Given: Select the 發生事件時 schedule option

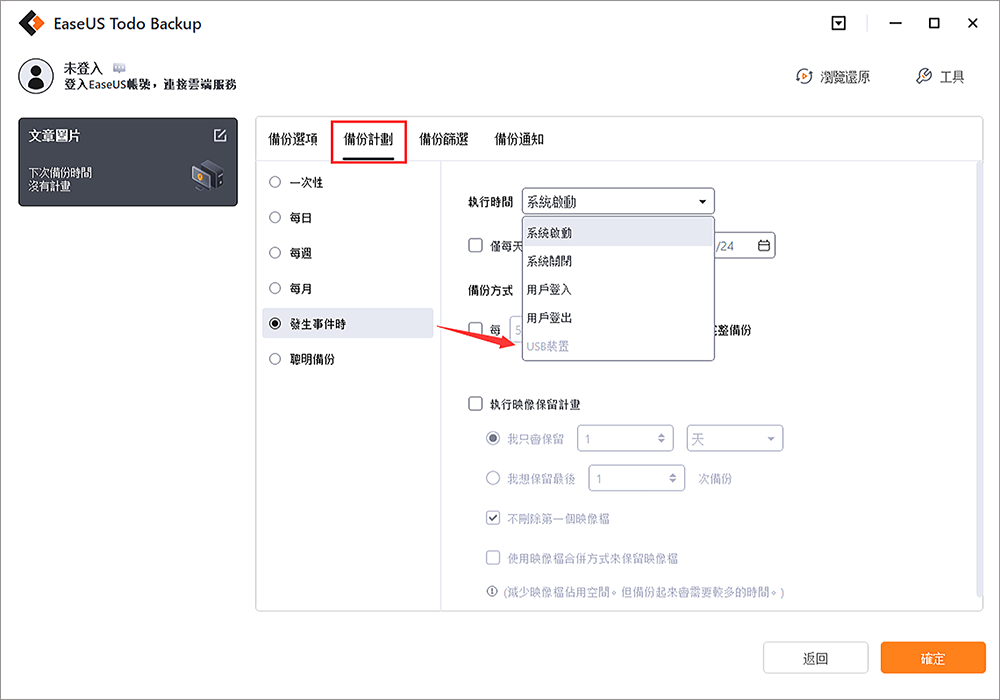Looking at the screenshot, I should [348, 323].
